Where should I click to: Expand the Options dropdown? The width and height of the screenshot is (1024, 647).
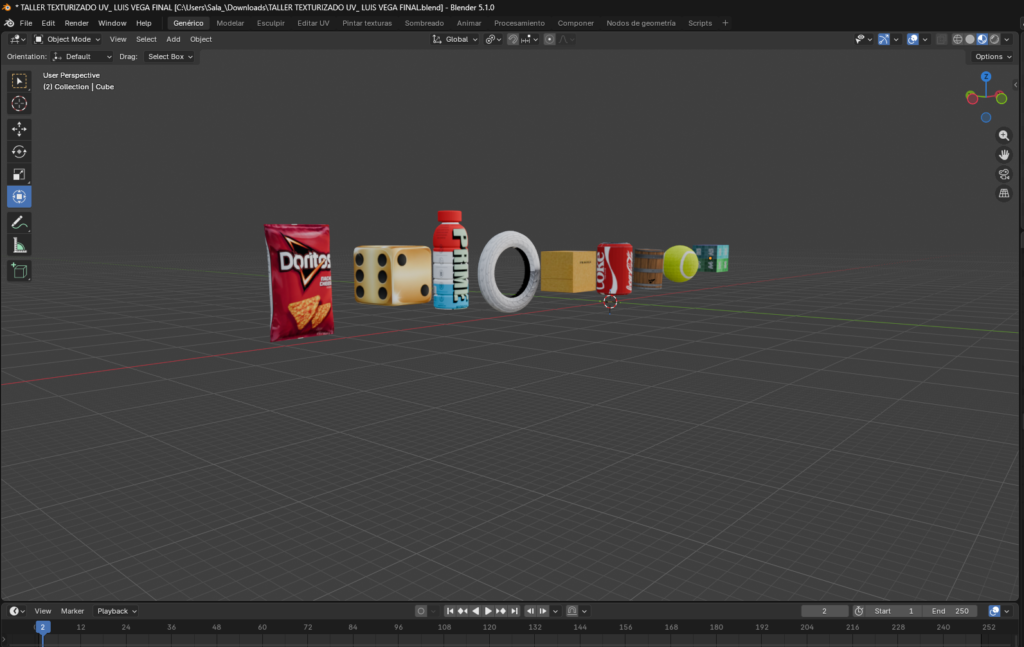coord(993,57)
